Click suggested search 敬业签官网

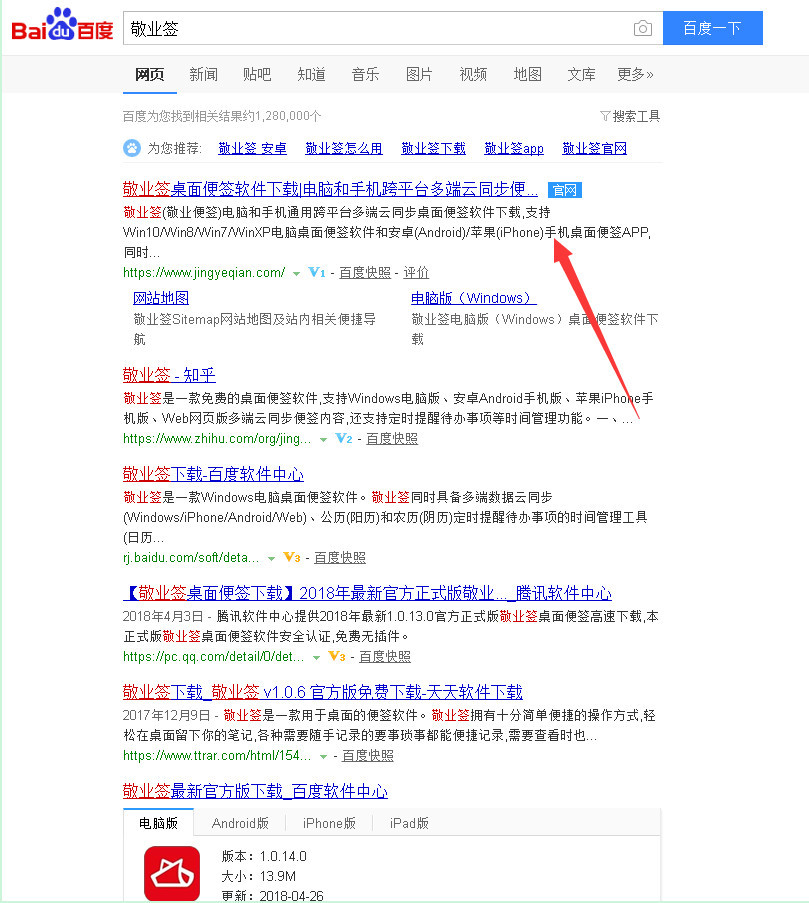click(x=595, y=148)
